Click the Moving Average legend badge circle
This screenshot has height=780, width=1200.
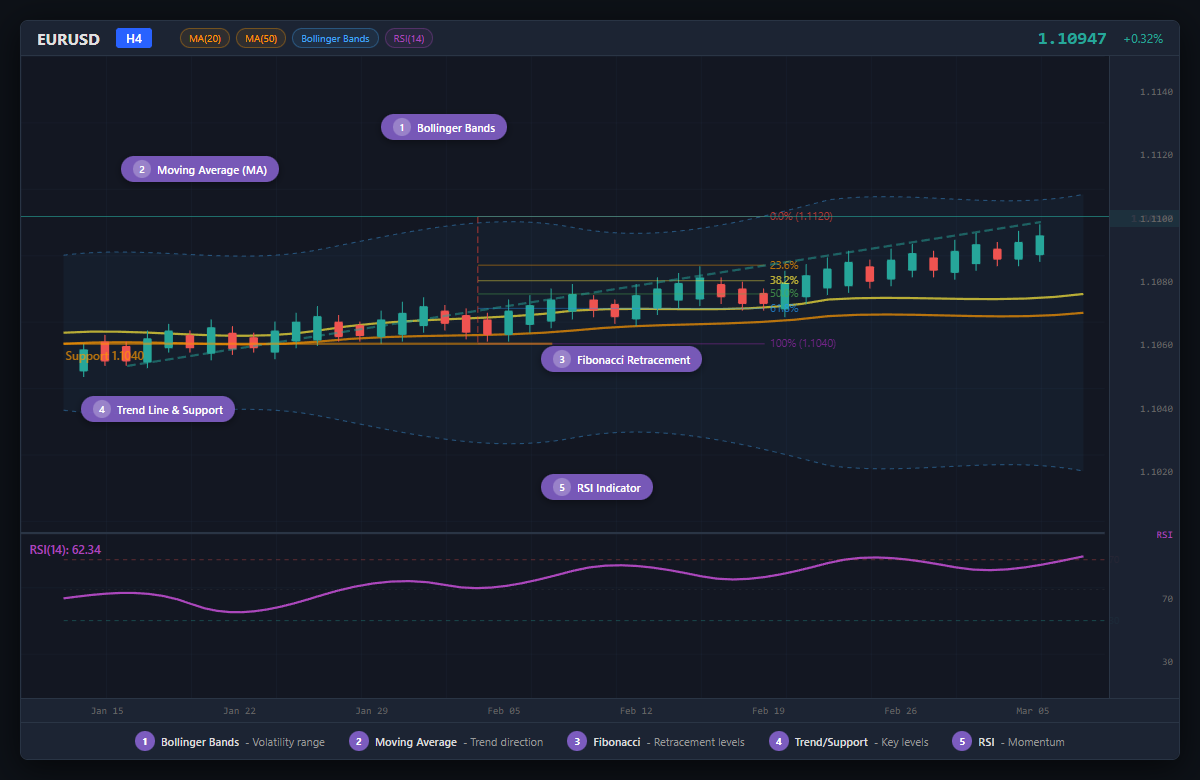359,742
